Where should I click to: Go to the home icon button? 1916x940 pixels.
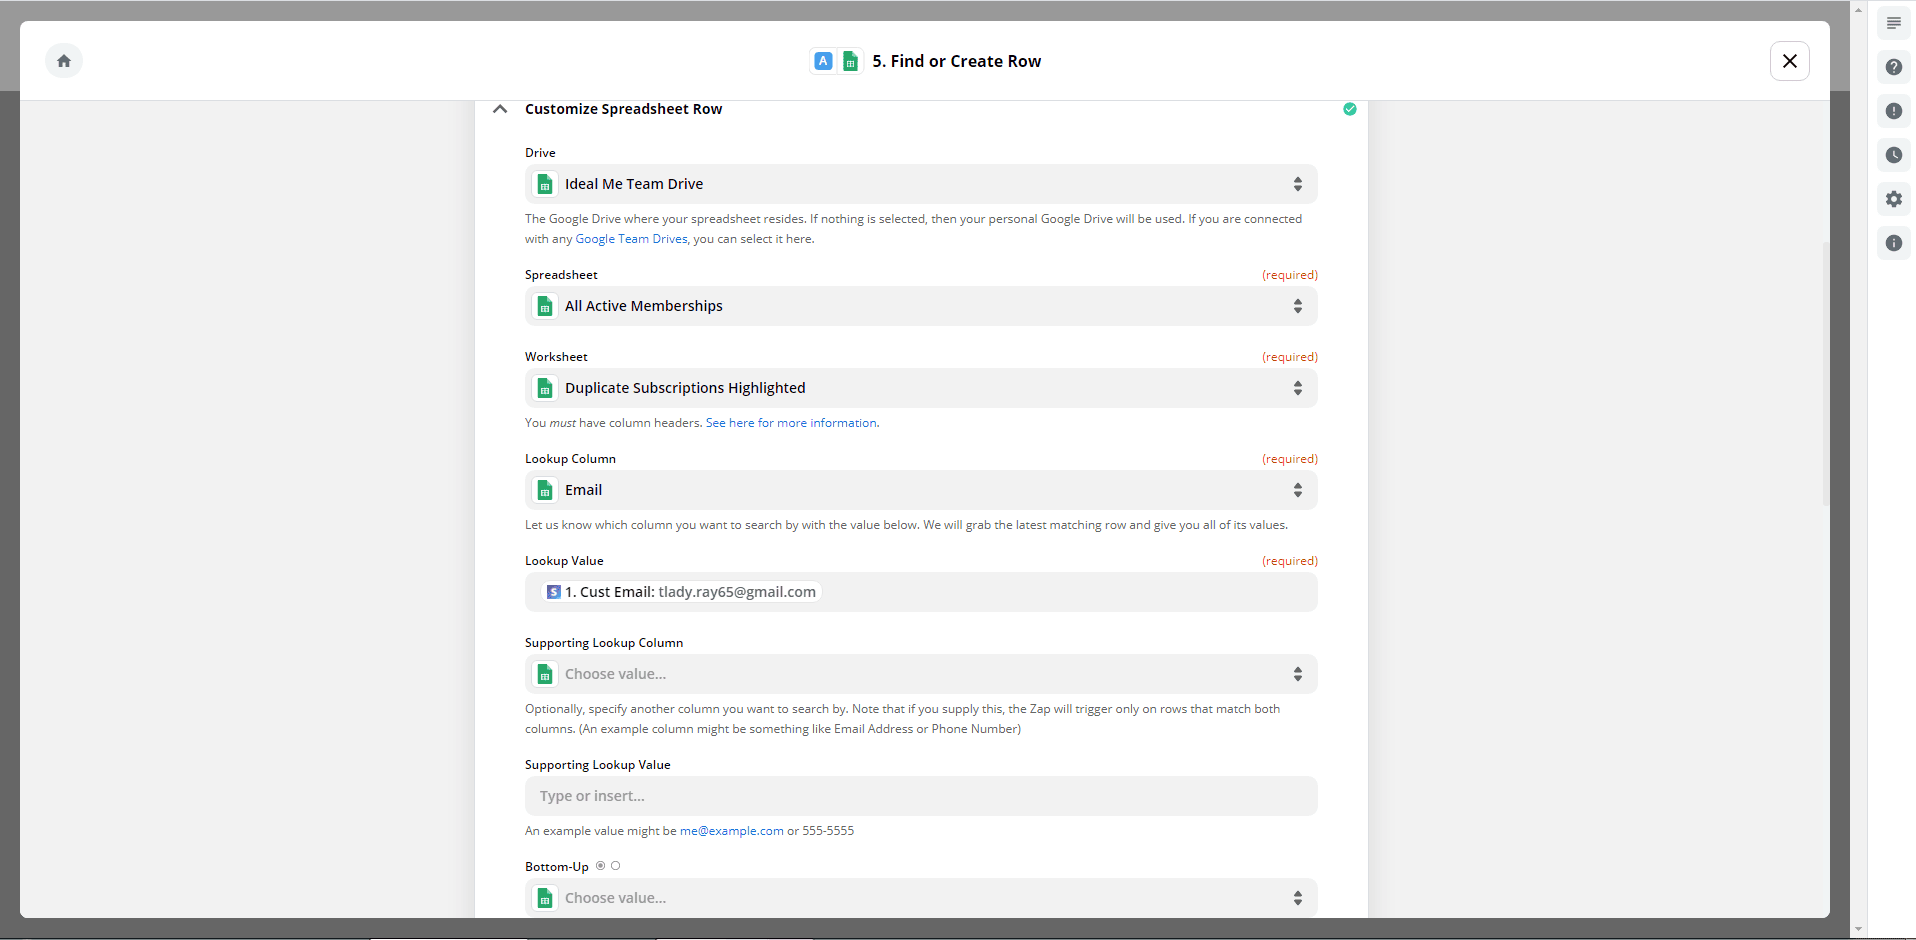point(64,61)
